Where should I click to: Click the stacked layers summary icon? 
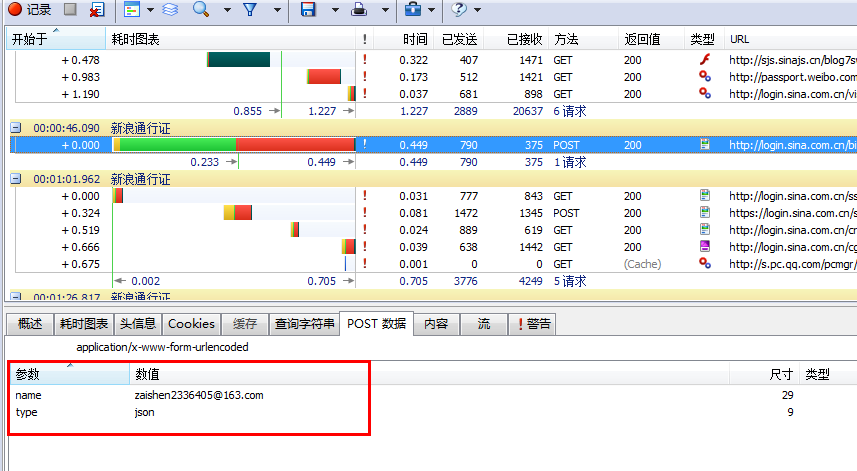(x=170, y=9)
